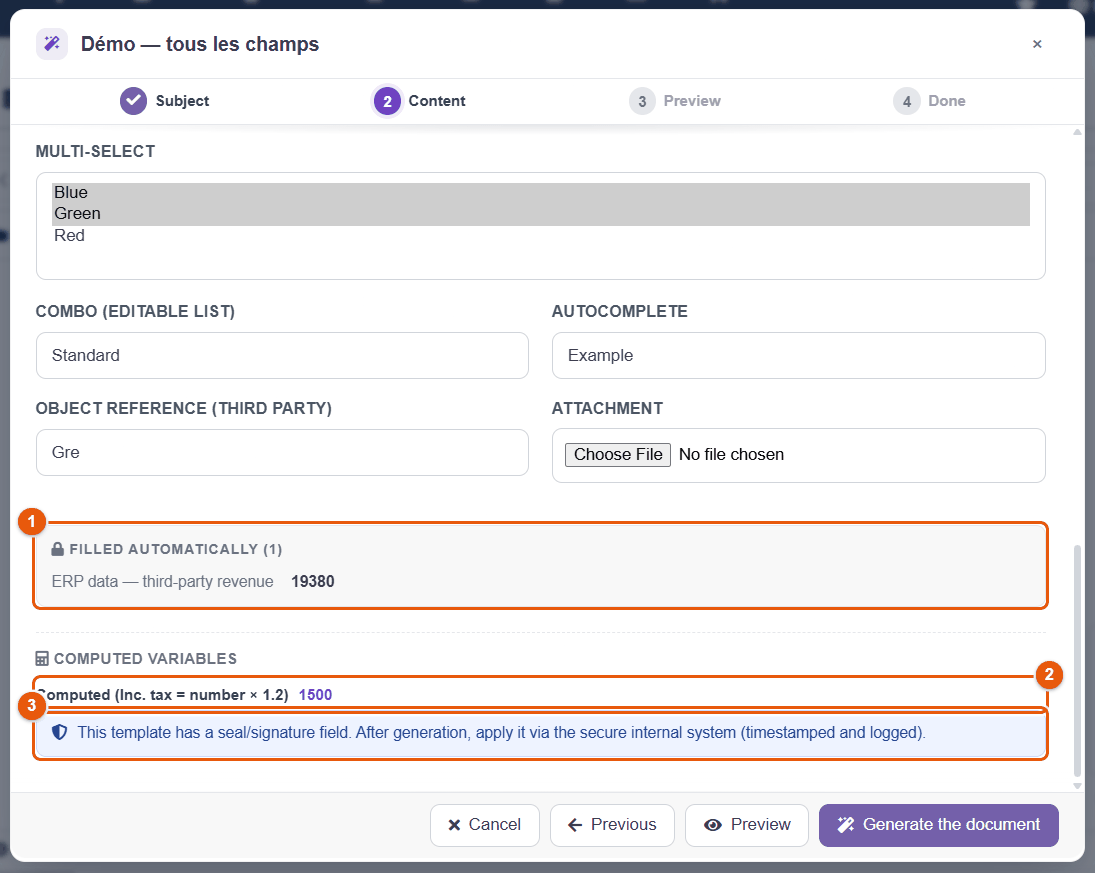Image resolution: width=1095 pixels, height=873 pixels.
Task: Click the Démo — tous les champs title
Action: click(200, 44)
